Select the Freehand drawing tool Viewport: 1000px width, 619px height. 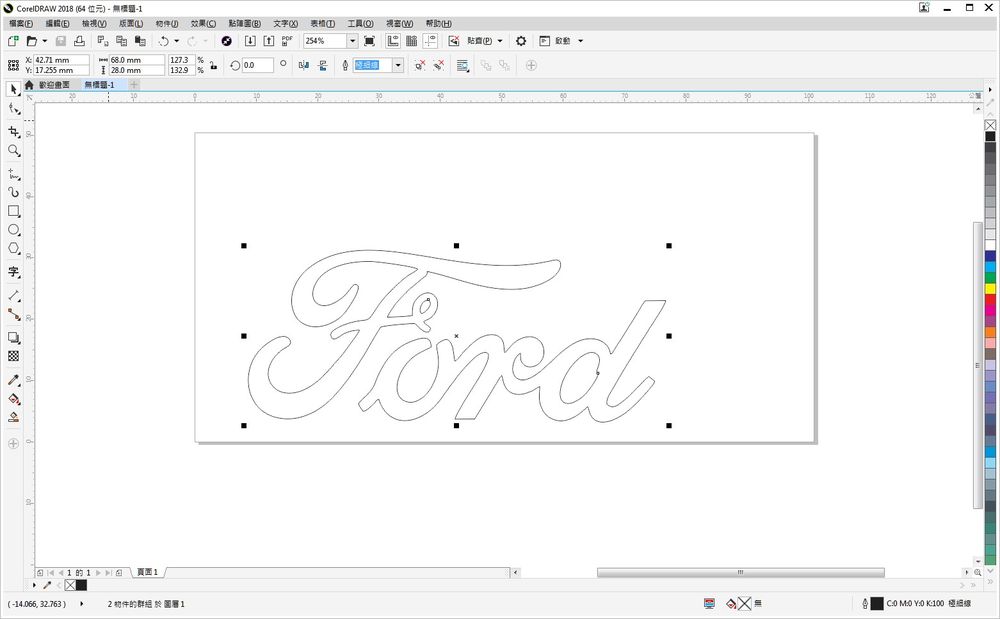point(13,173)
